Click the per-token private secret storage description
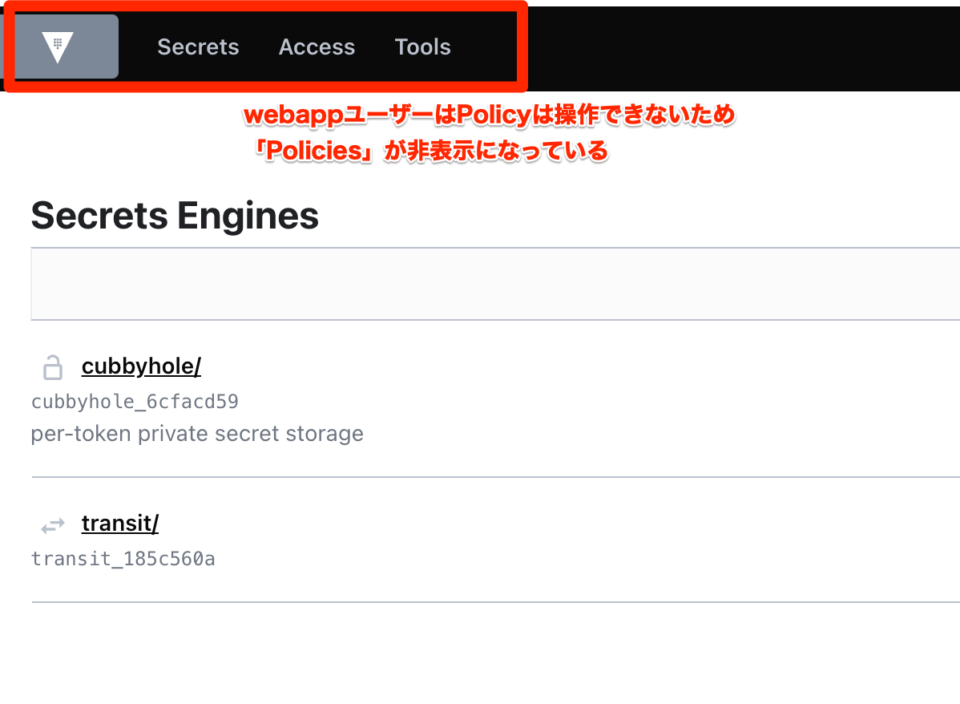 [197, 433]
